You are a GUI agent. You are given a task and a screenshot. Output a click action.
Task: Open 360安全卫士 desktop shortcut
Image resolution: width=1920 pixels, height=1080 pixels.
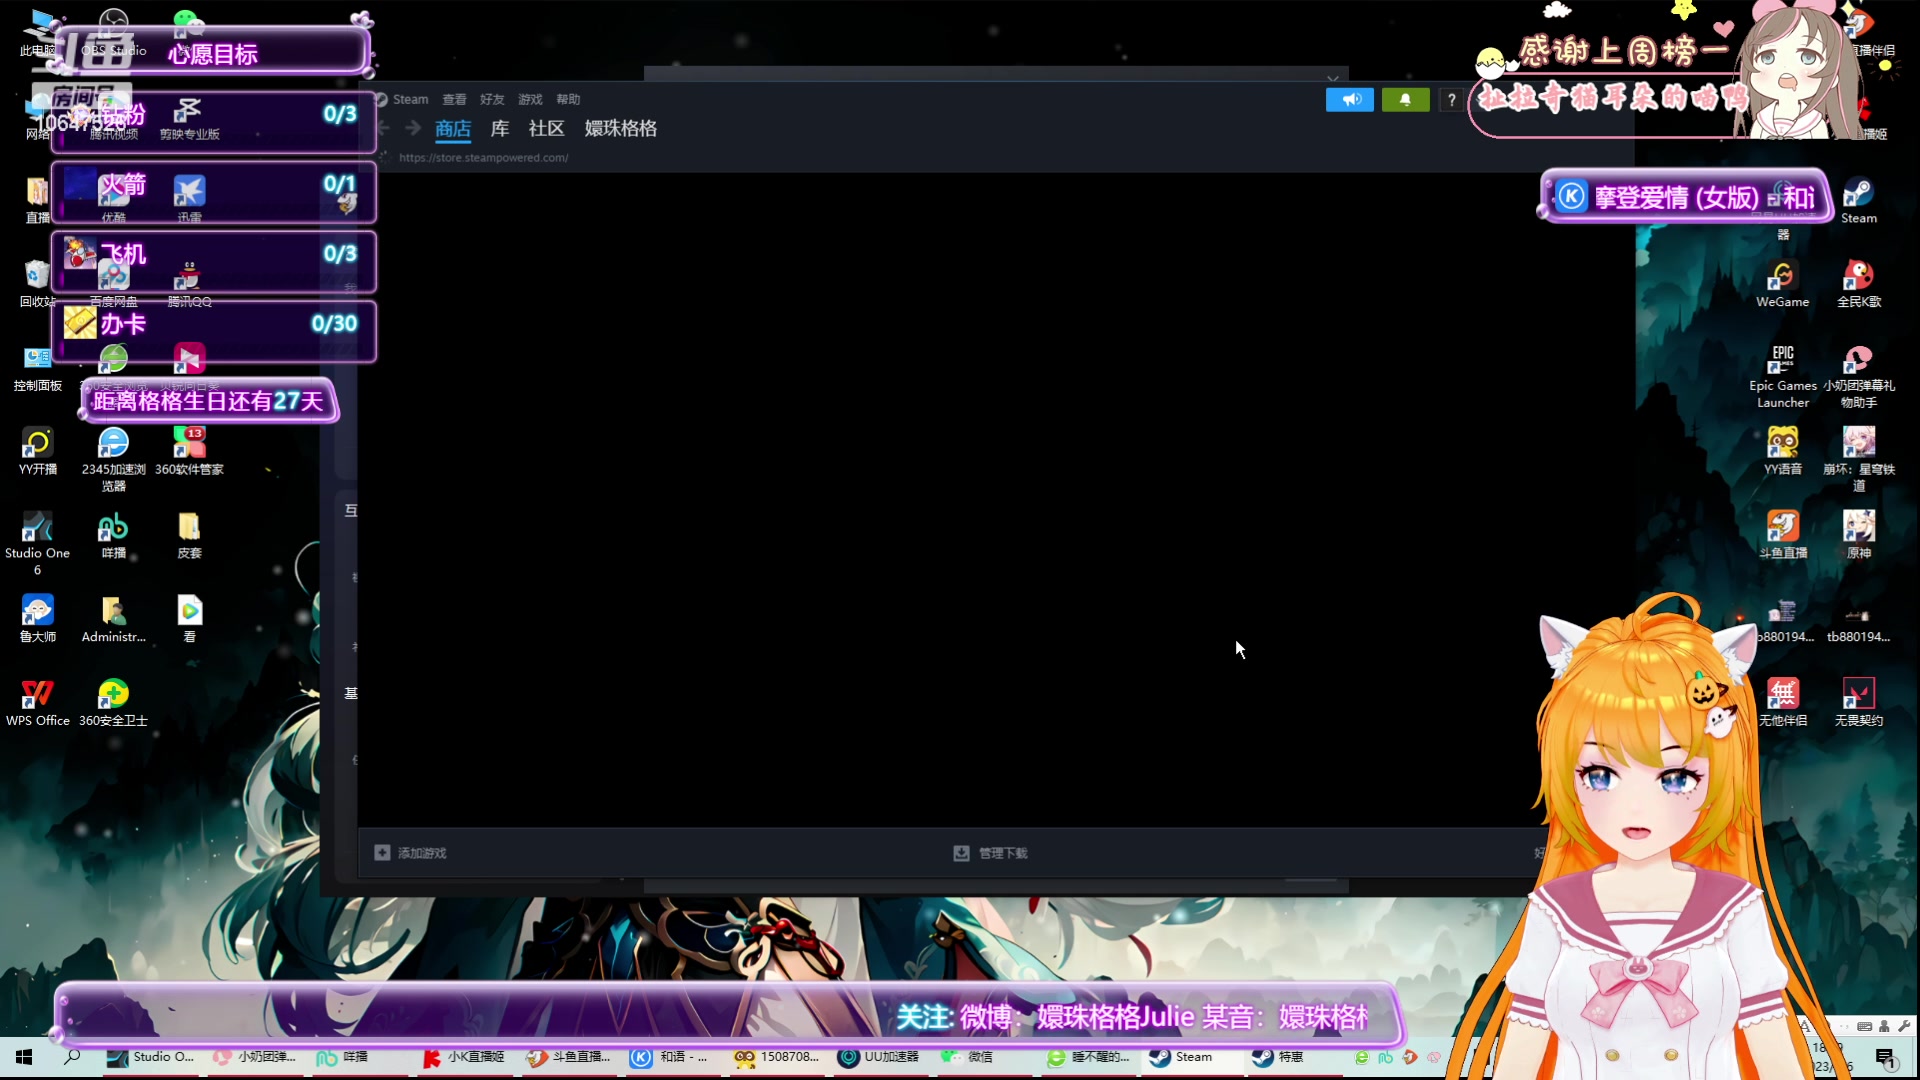[113, 702]
